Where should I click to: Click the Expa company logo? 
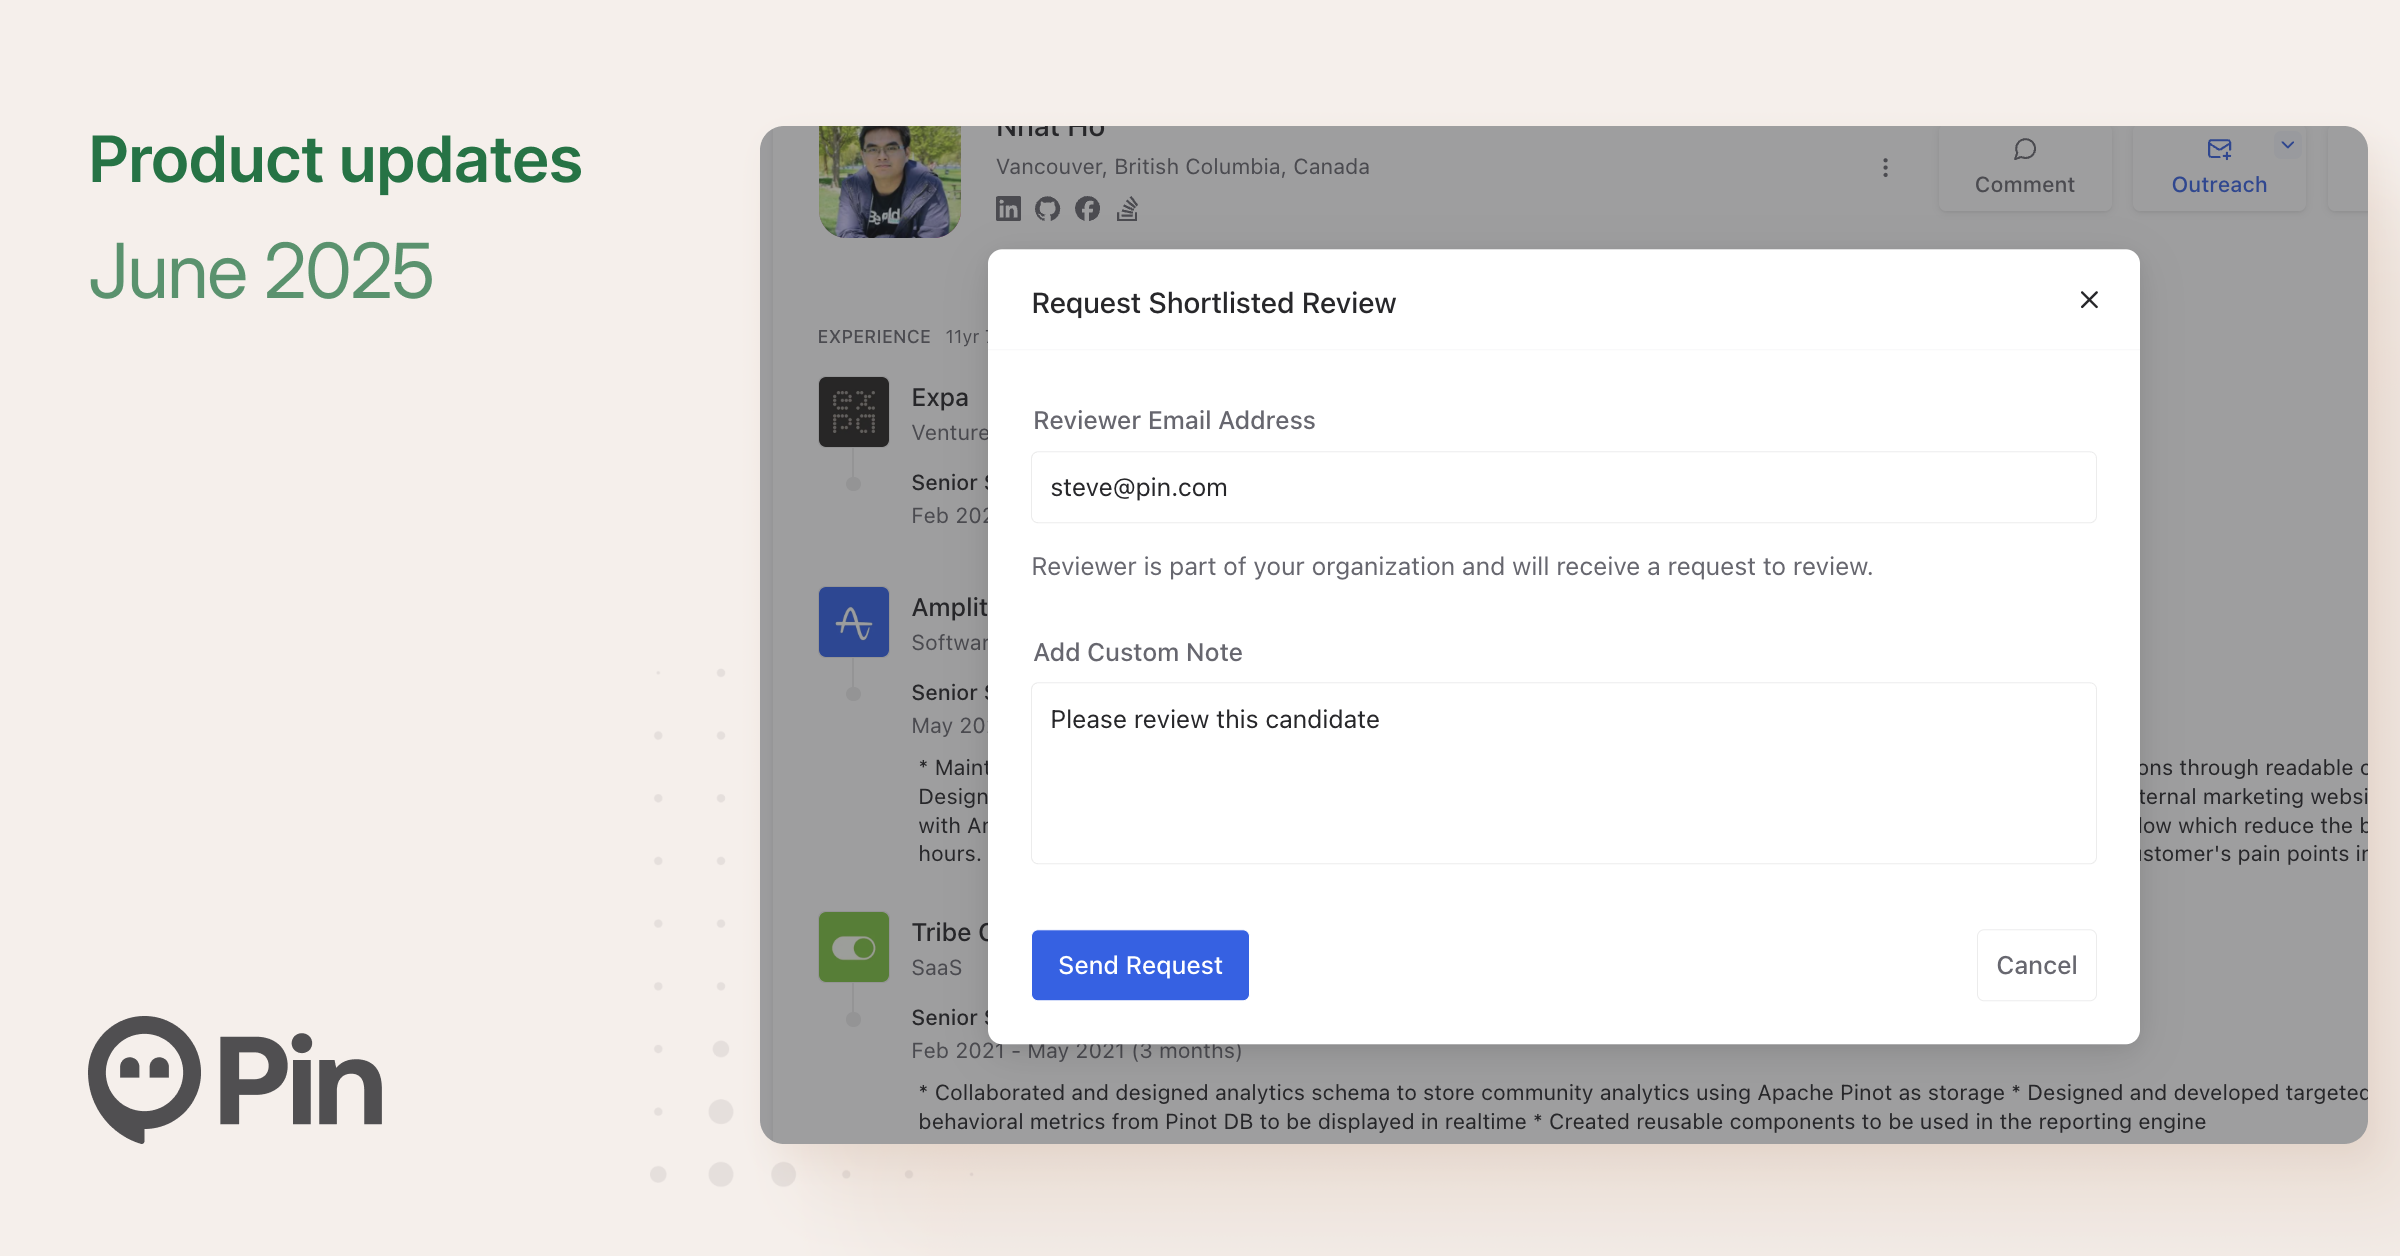tap(853, 412)
